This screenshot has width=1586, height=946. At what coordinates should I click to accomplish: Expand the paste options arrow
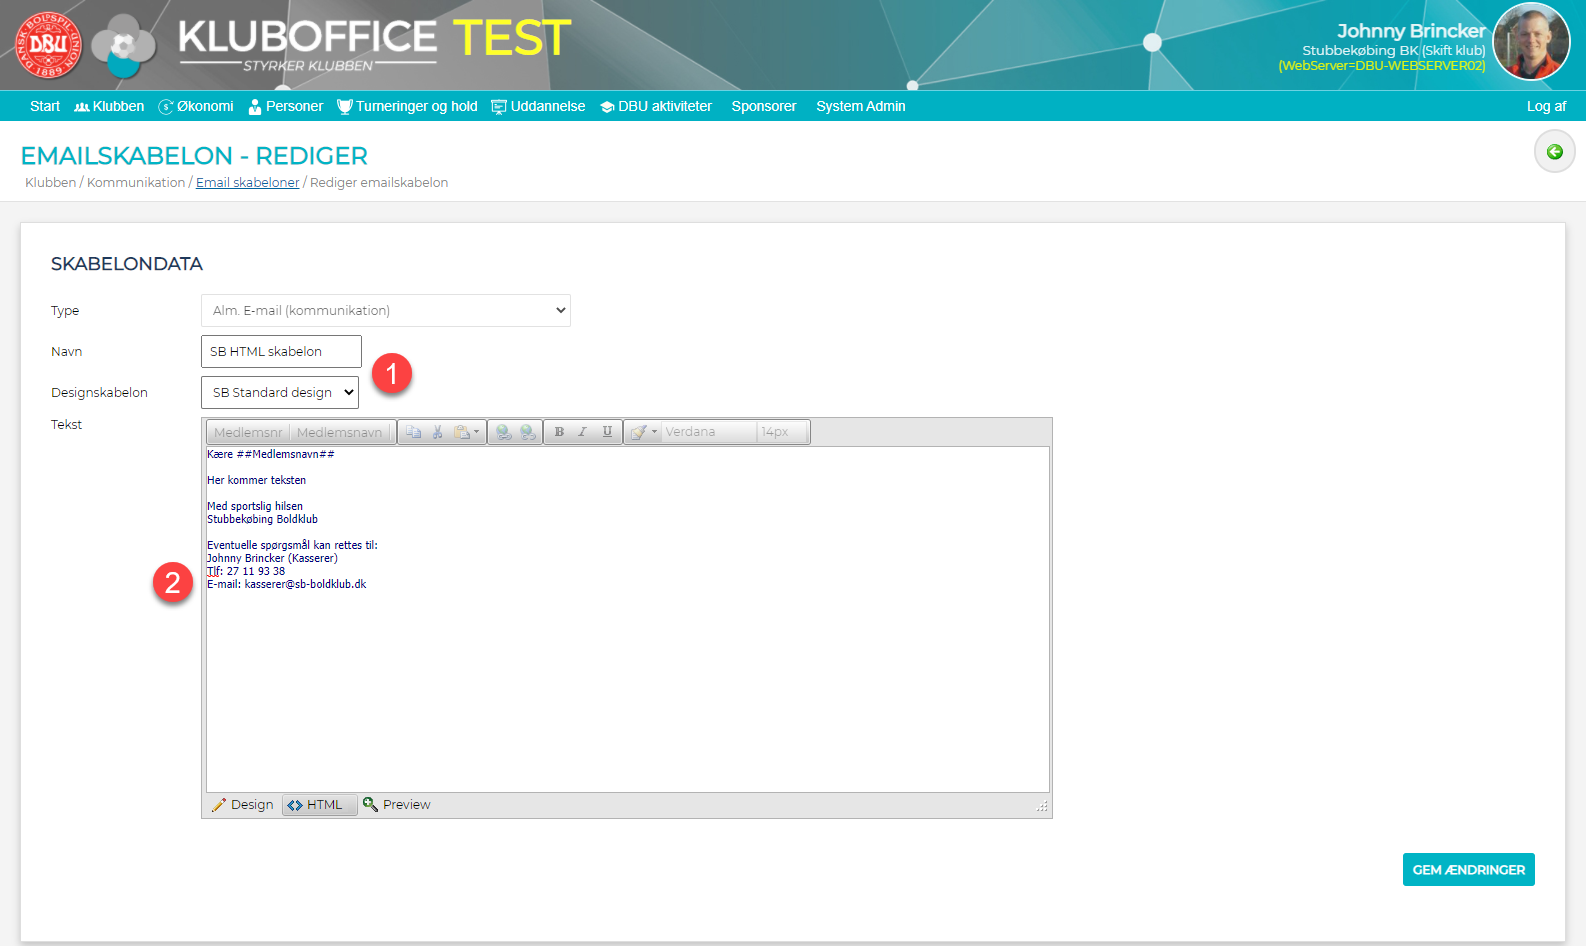[x=477, y=432]
